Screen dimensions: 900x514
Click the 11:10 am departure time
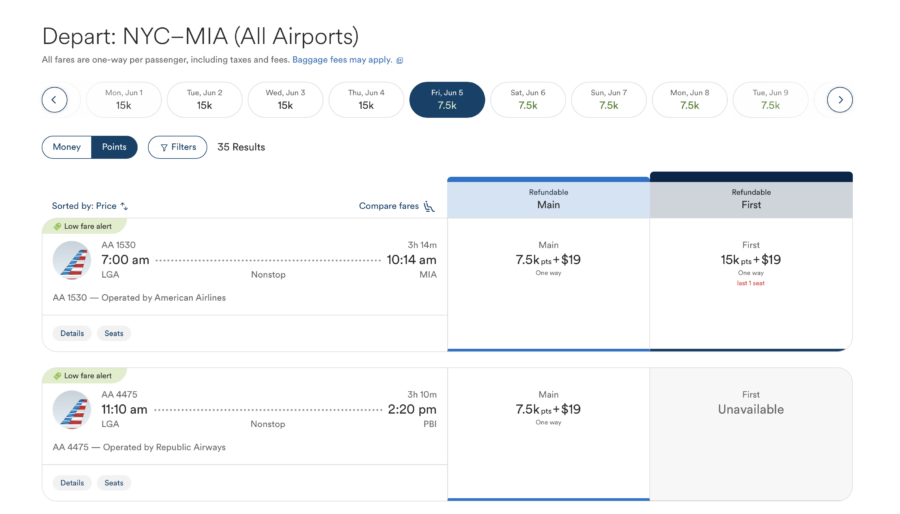pos(124,410)
